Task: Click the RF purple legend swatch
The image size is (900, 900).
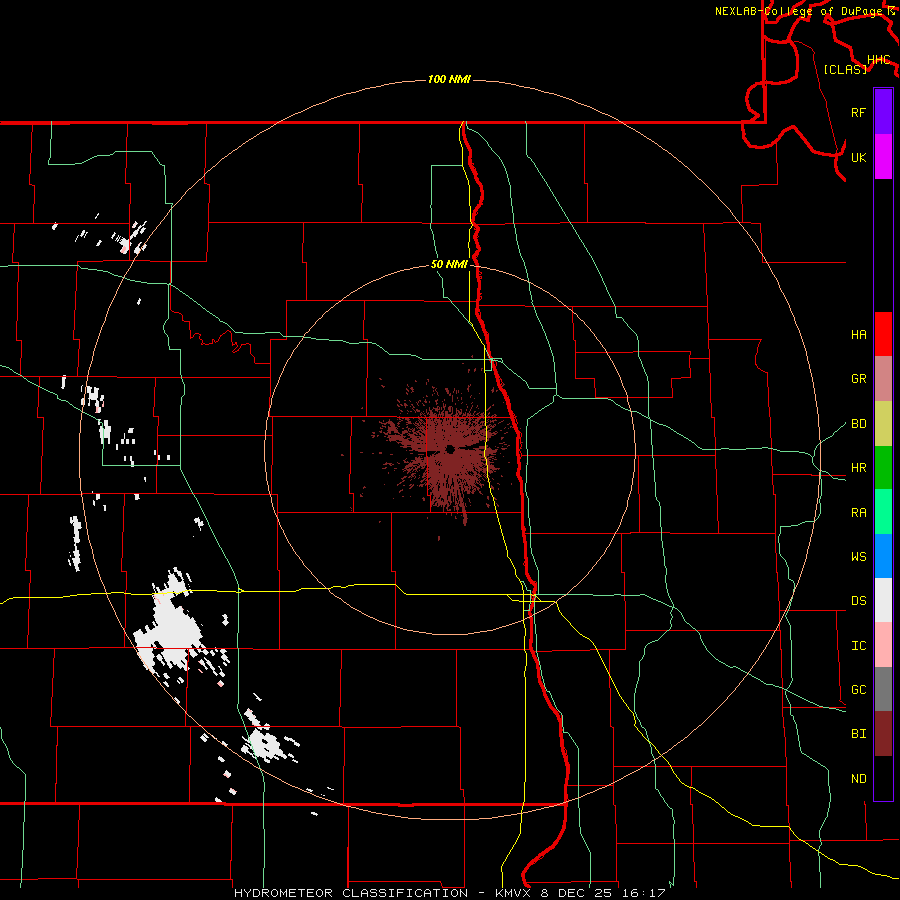Action: coord(883,112)
